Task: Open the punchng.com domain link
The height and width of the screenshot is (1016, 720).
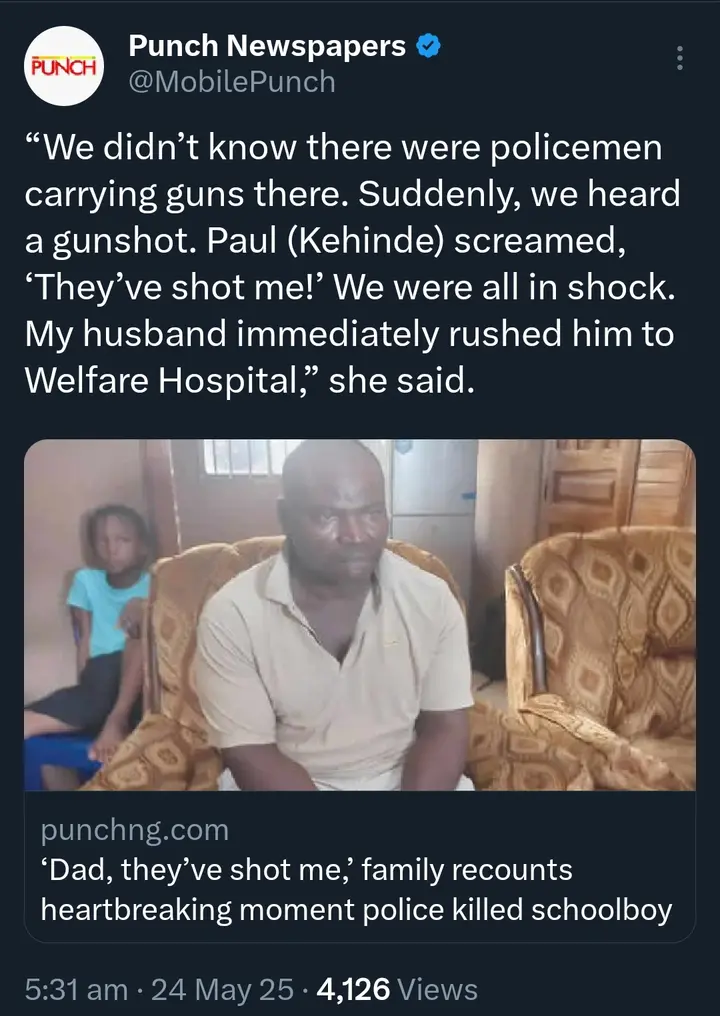Action: coord(135,830)
